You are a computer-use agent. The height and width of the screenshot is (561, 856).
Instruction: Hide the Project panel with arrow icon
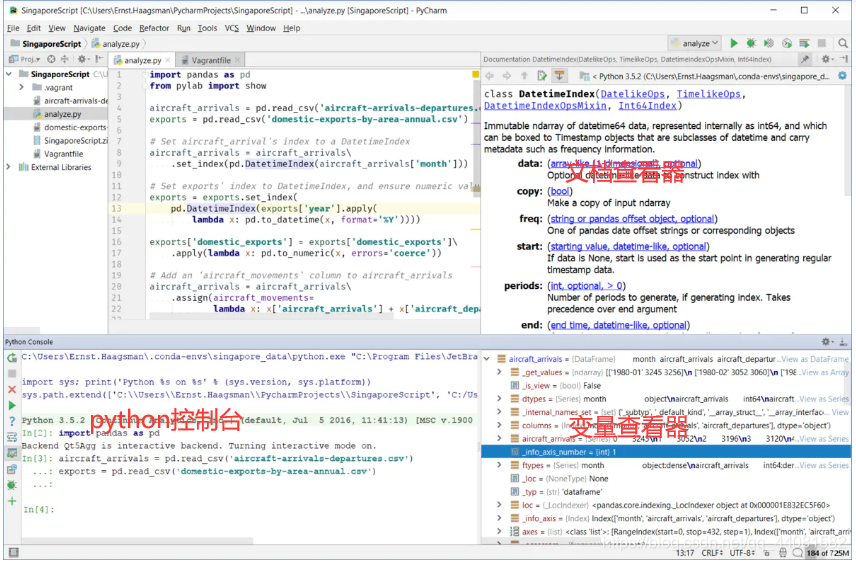(x=99, y=59)
